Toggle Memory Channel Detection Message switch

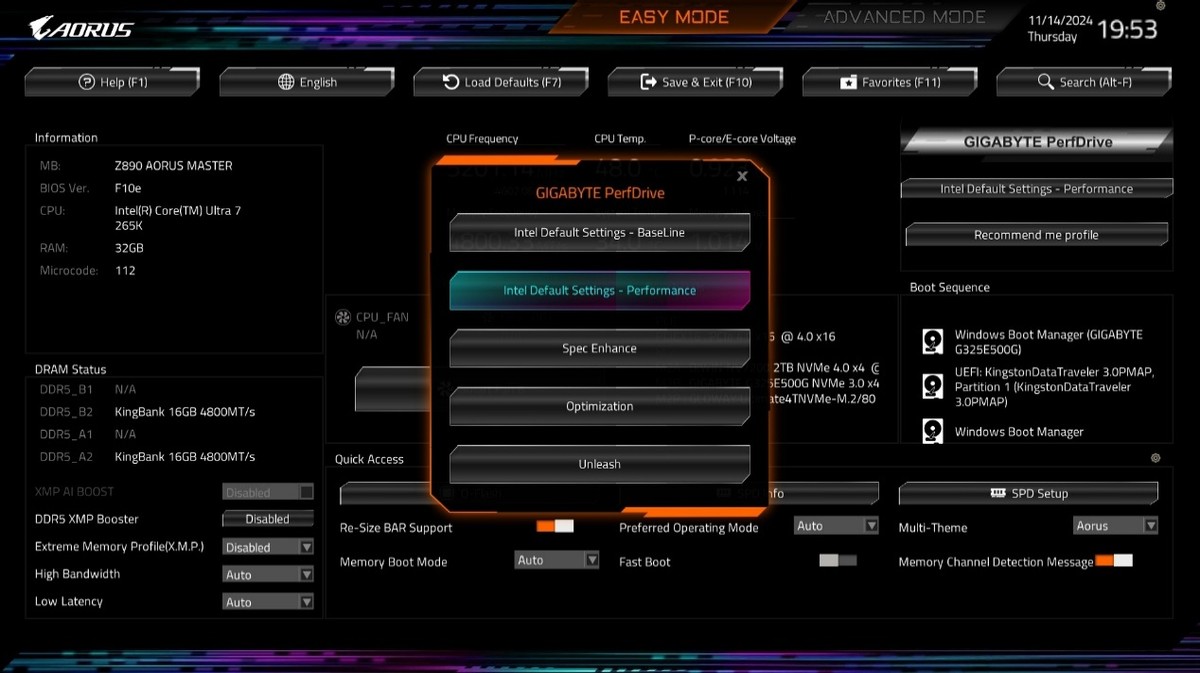pos(1114,561)
